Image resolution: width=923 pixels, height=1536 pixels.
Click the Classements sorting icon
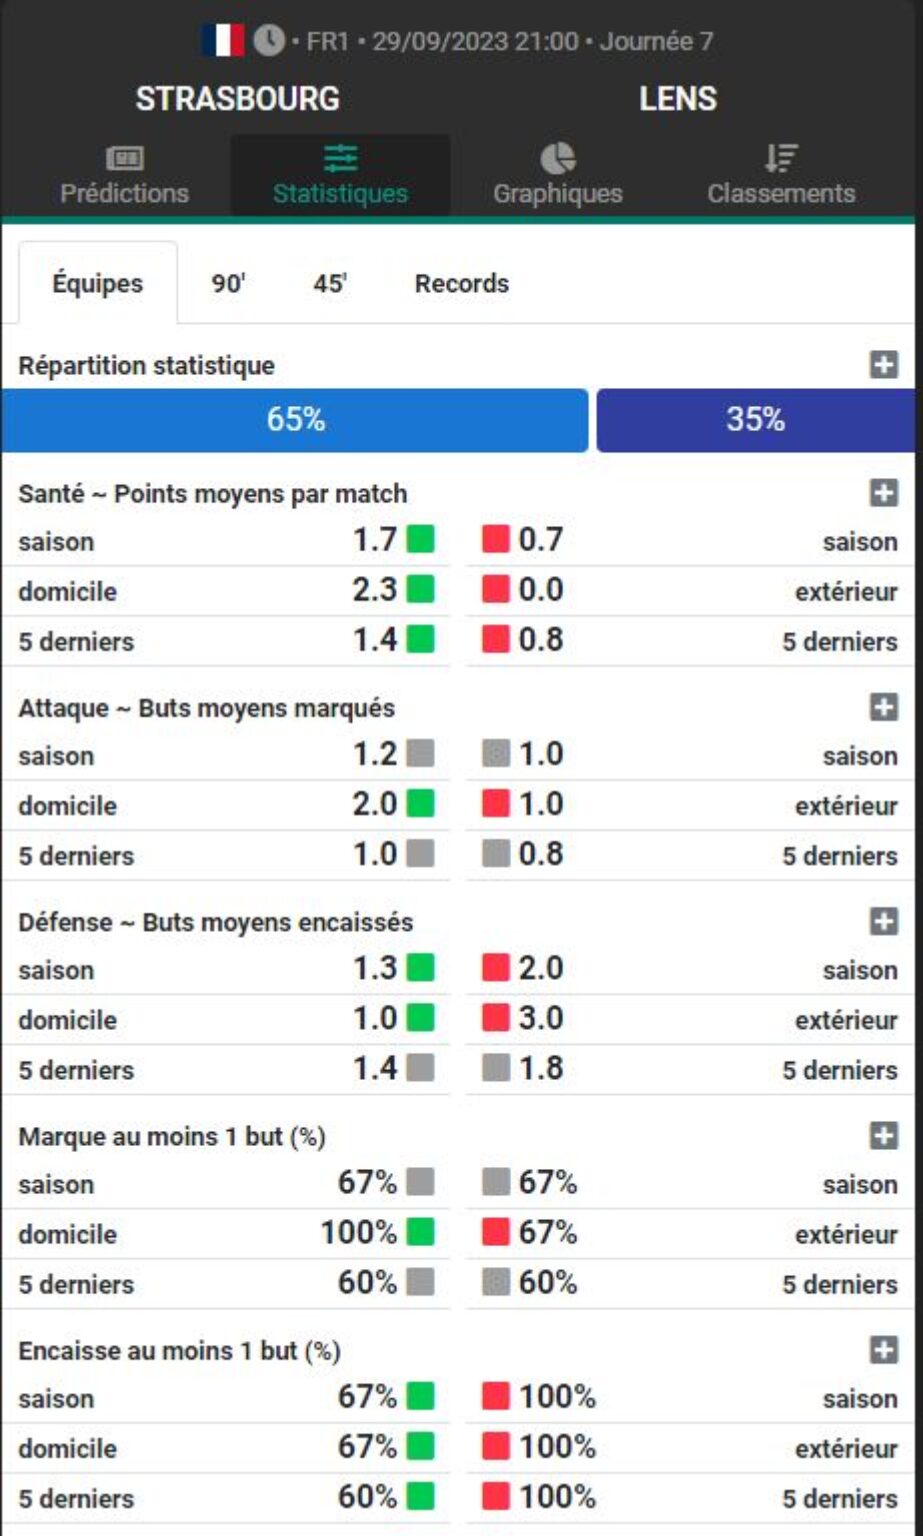(784, 158)
